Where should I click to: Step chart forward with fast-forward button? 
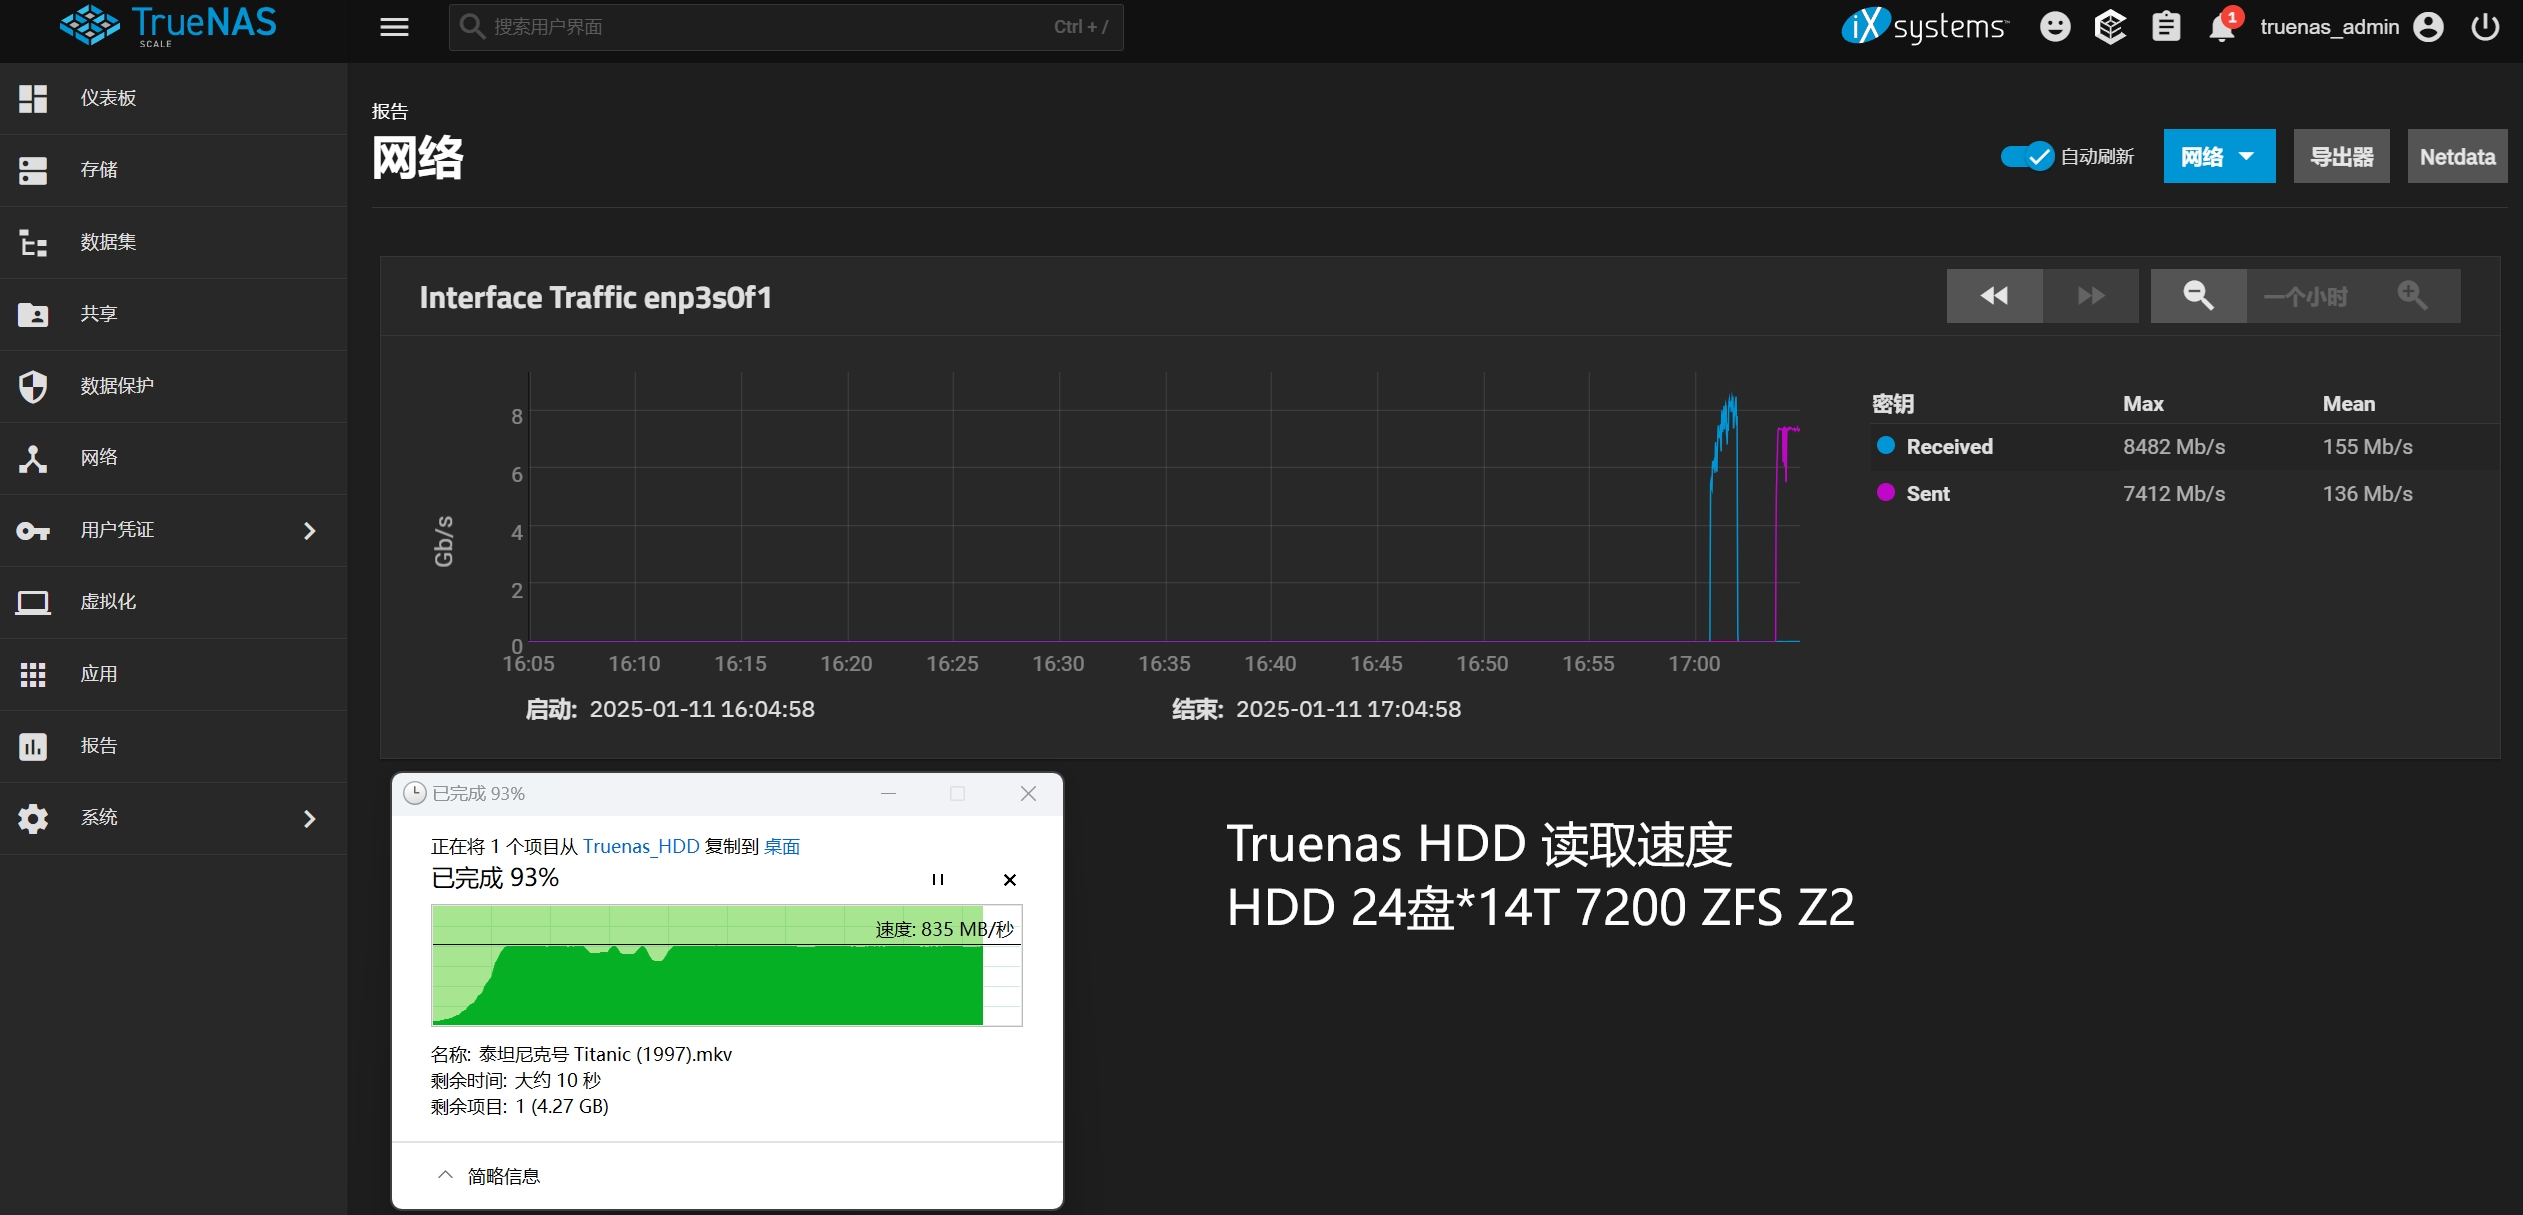click(x=2090, y=296)
